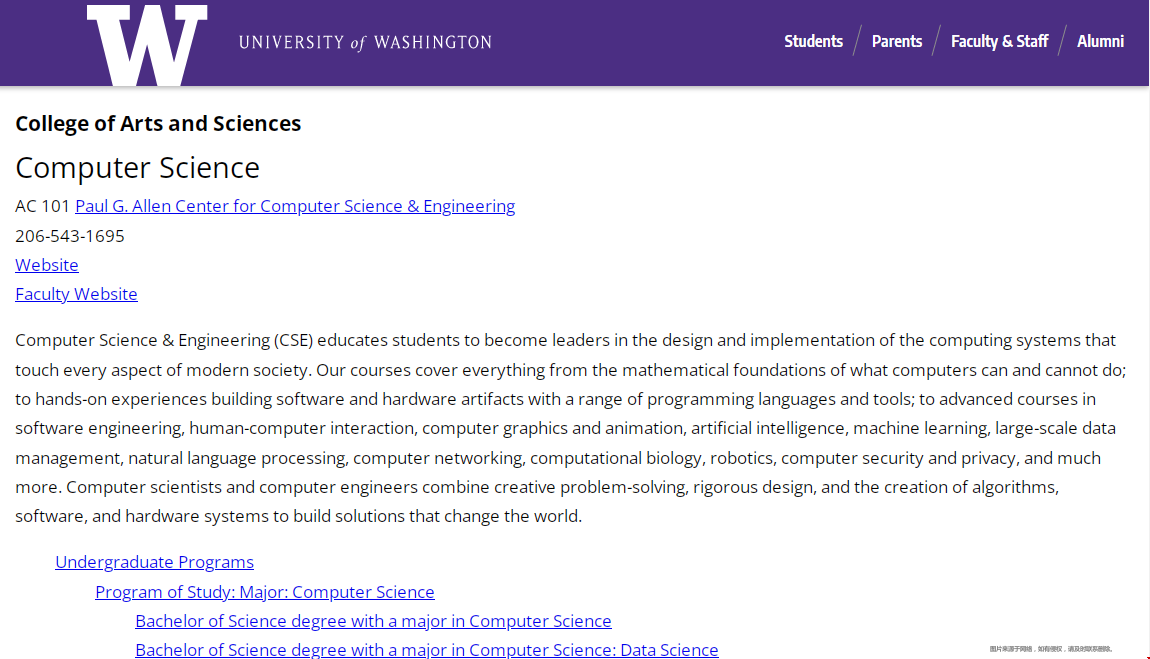Open Program of Study: Major: Computer Science
1150x659 pixels.
264,591
